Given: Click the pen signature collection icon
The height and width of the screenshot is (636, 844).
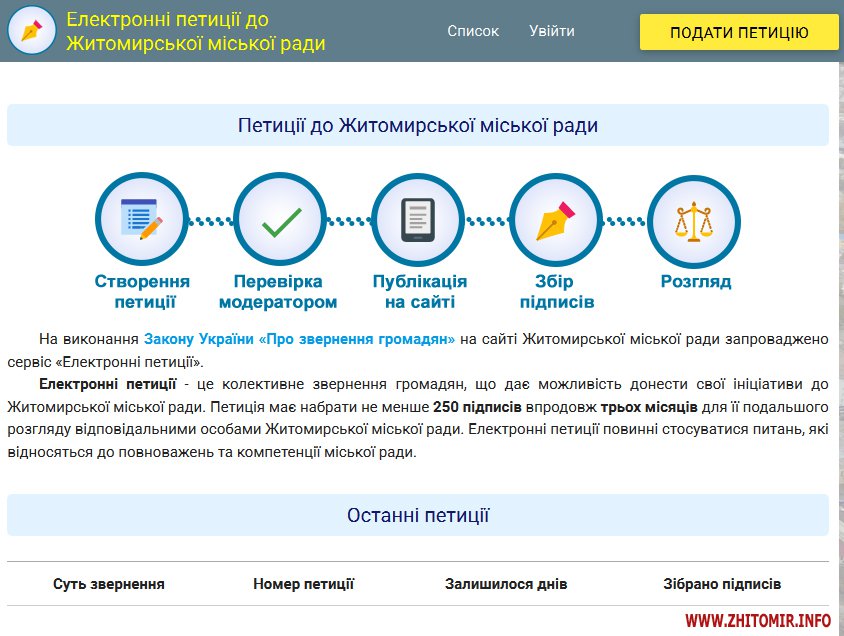Looking at the screenshot, I should tap(556, 219).
